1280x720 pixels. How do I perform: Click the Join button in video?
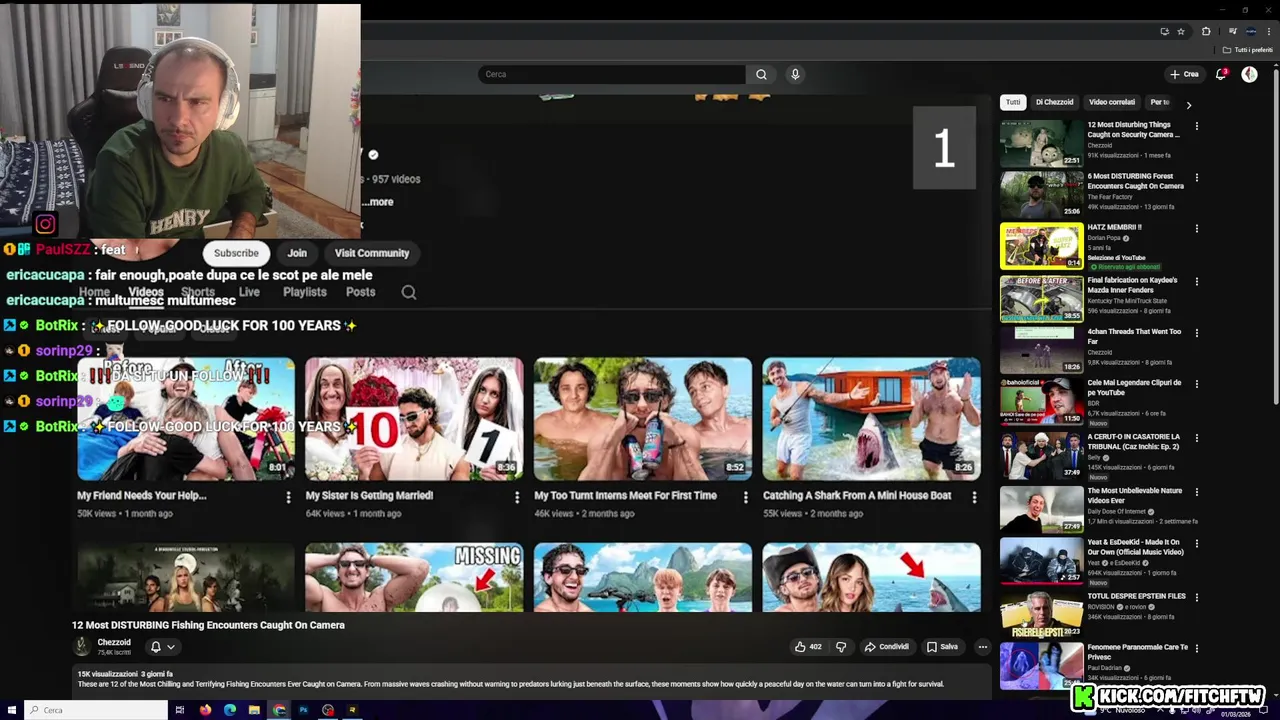297,253
